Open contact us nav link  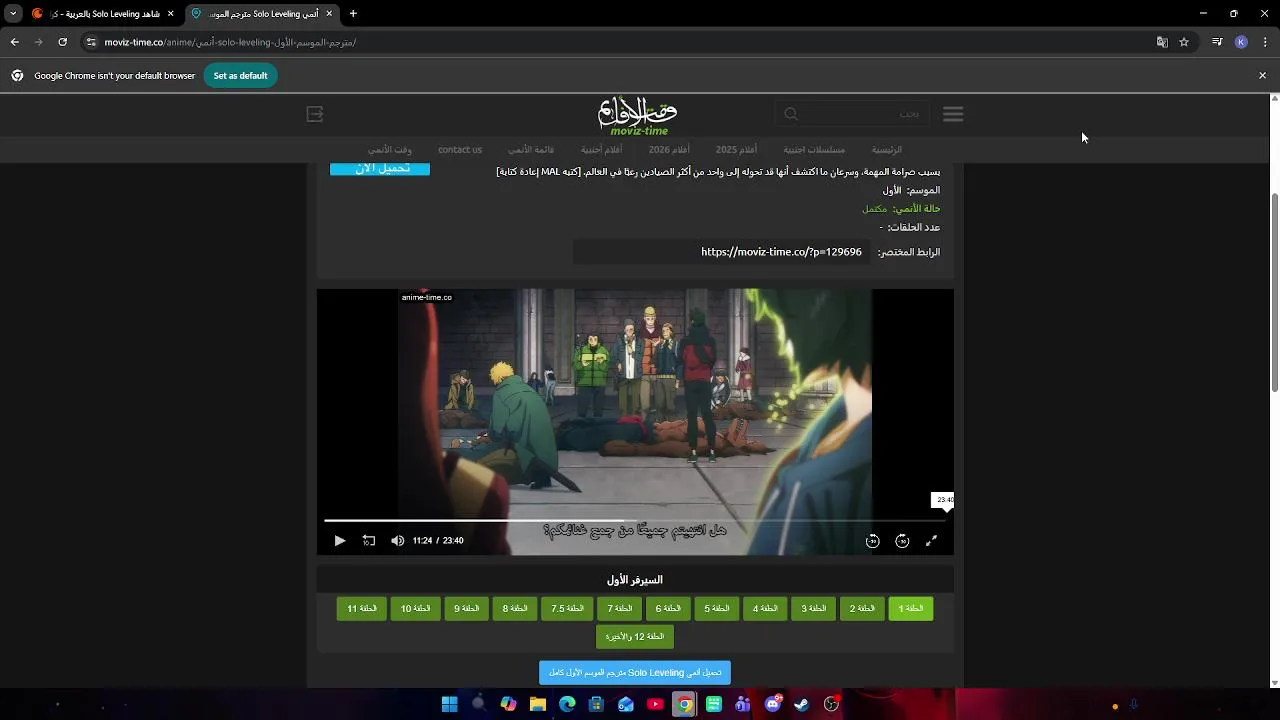(x=460, y=150)
